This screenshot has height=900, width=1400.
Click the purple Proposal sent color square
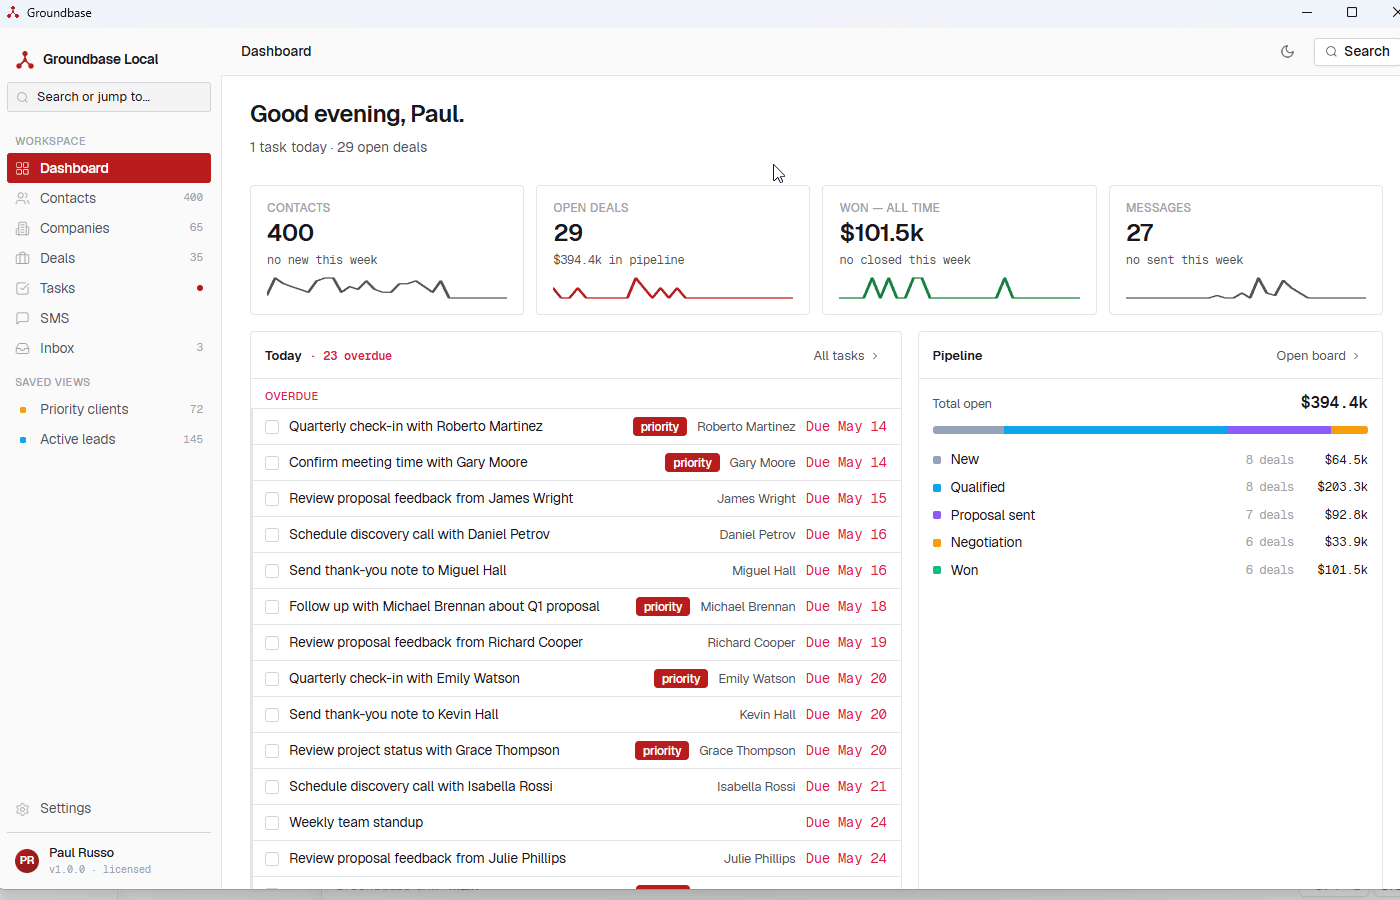(937, 515)
